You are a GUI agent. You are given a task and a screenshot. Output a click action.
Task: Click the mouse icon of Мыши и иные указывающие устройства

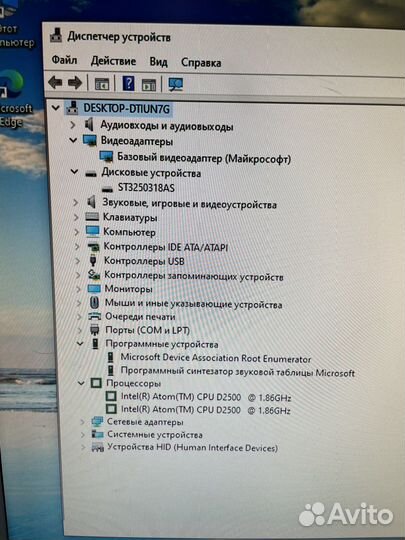click(94, 303)
